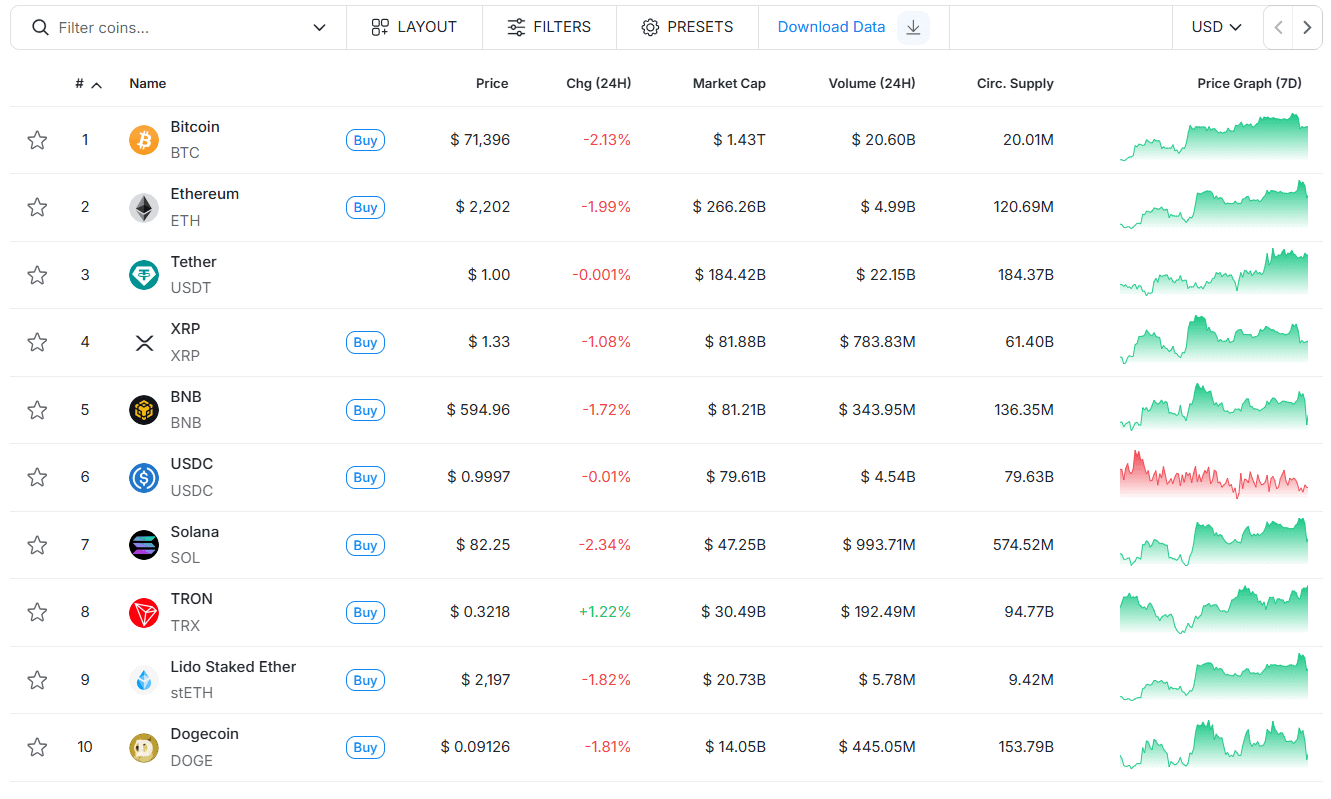The height and width of the screenshot is (799, 1331).
Task: Click the Bitcoin coin logo icon
Action: tap(144, 140)
